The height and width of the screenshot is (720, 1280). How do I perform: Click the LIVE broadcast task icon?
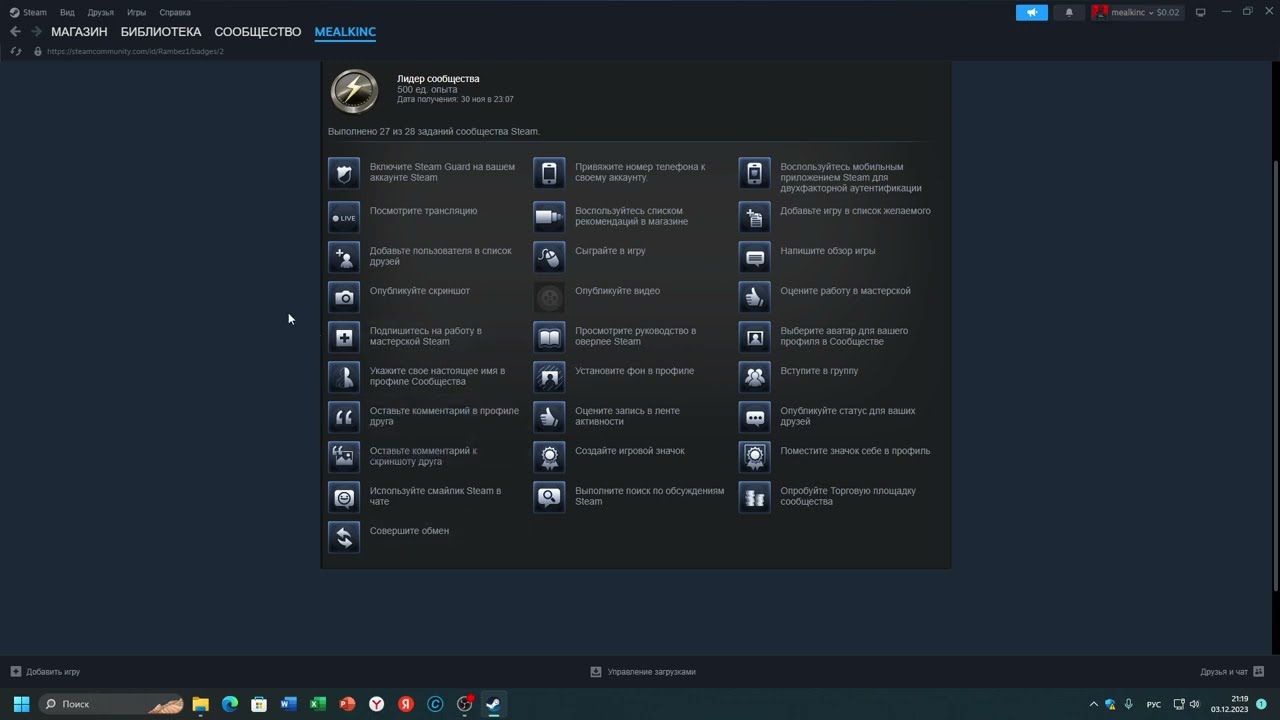(x=344, y=217)
